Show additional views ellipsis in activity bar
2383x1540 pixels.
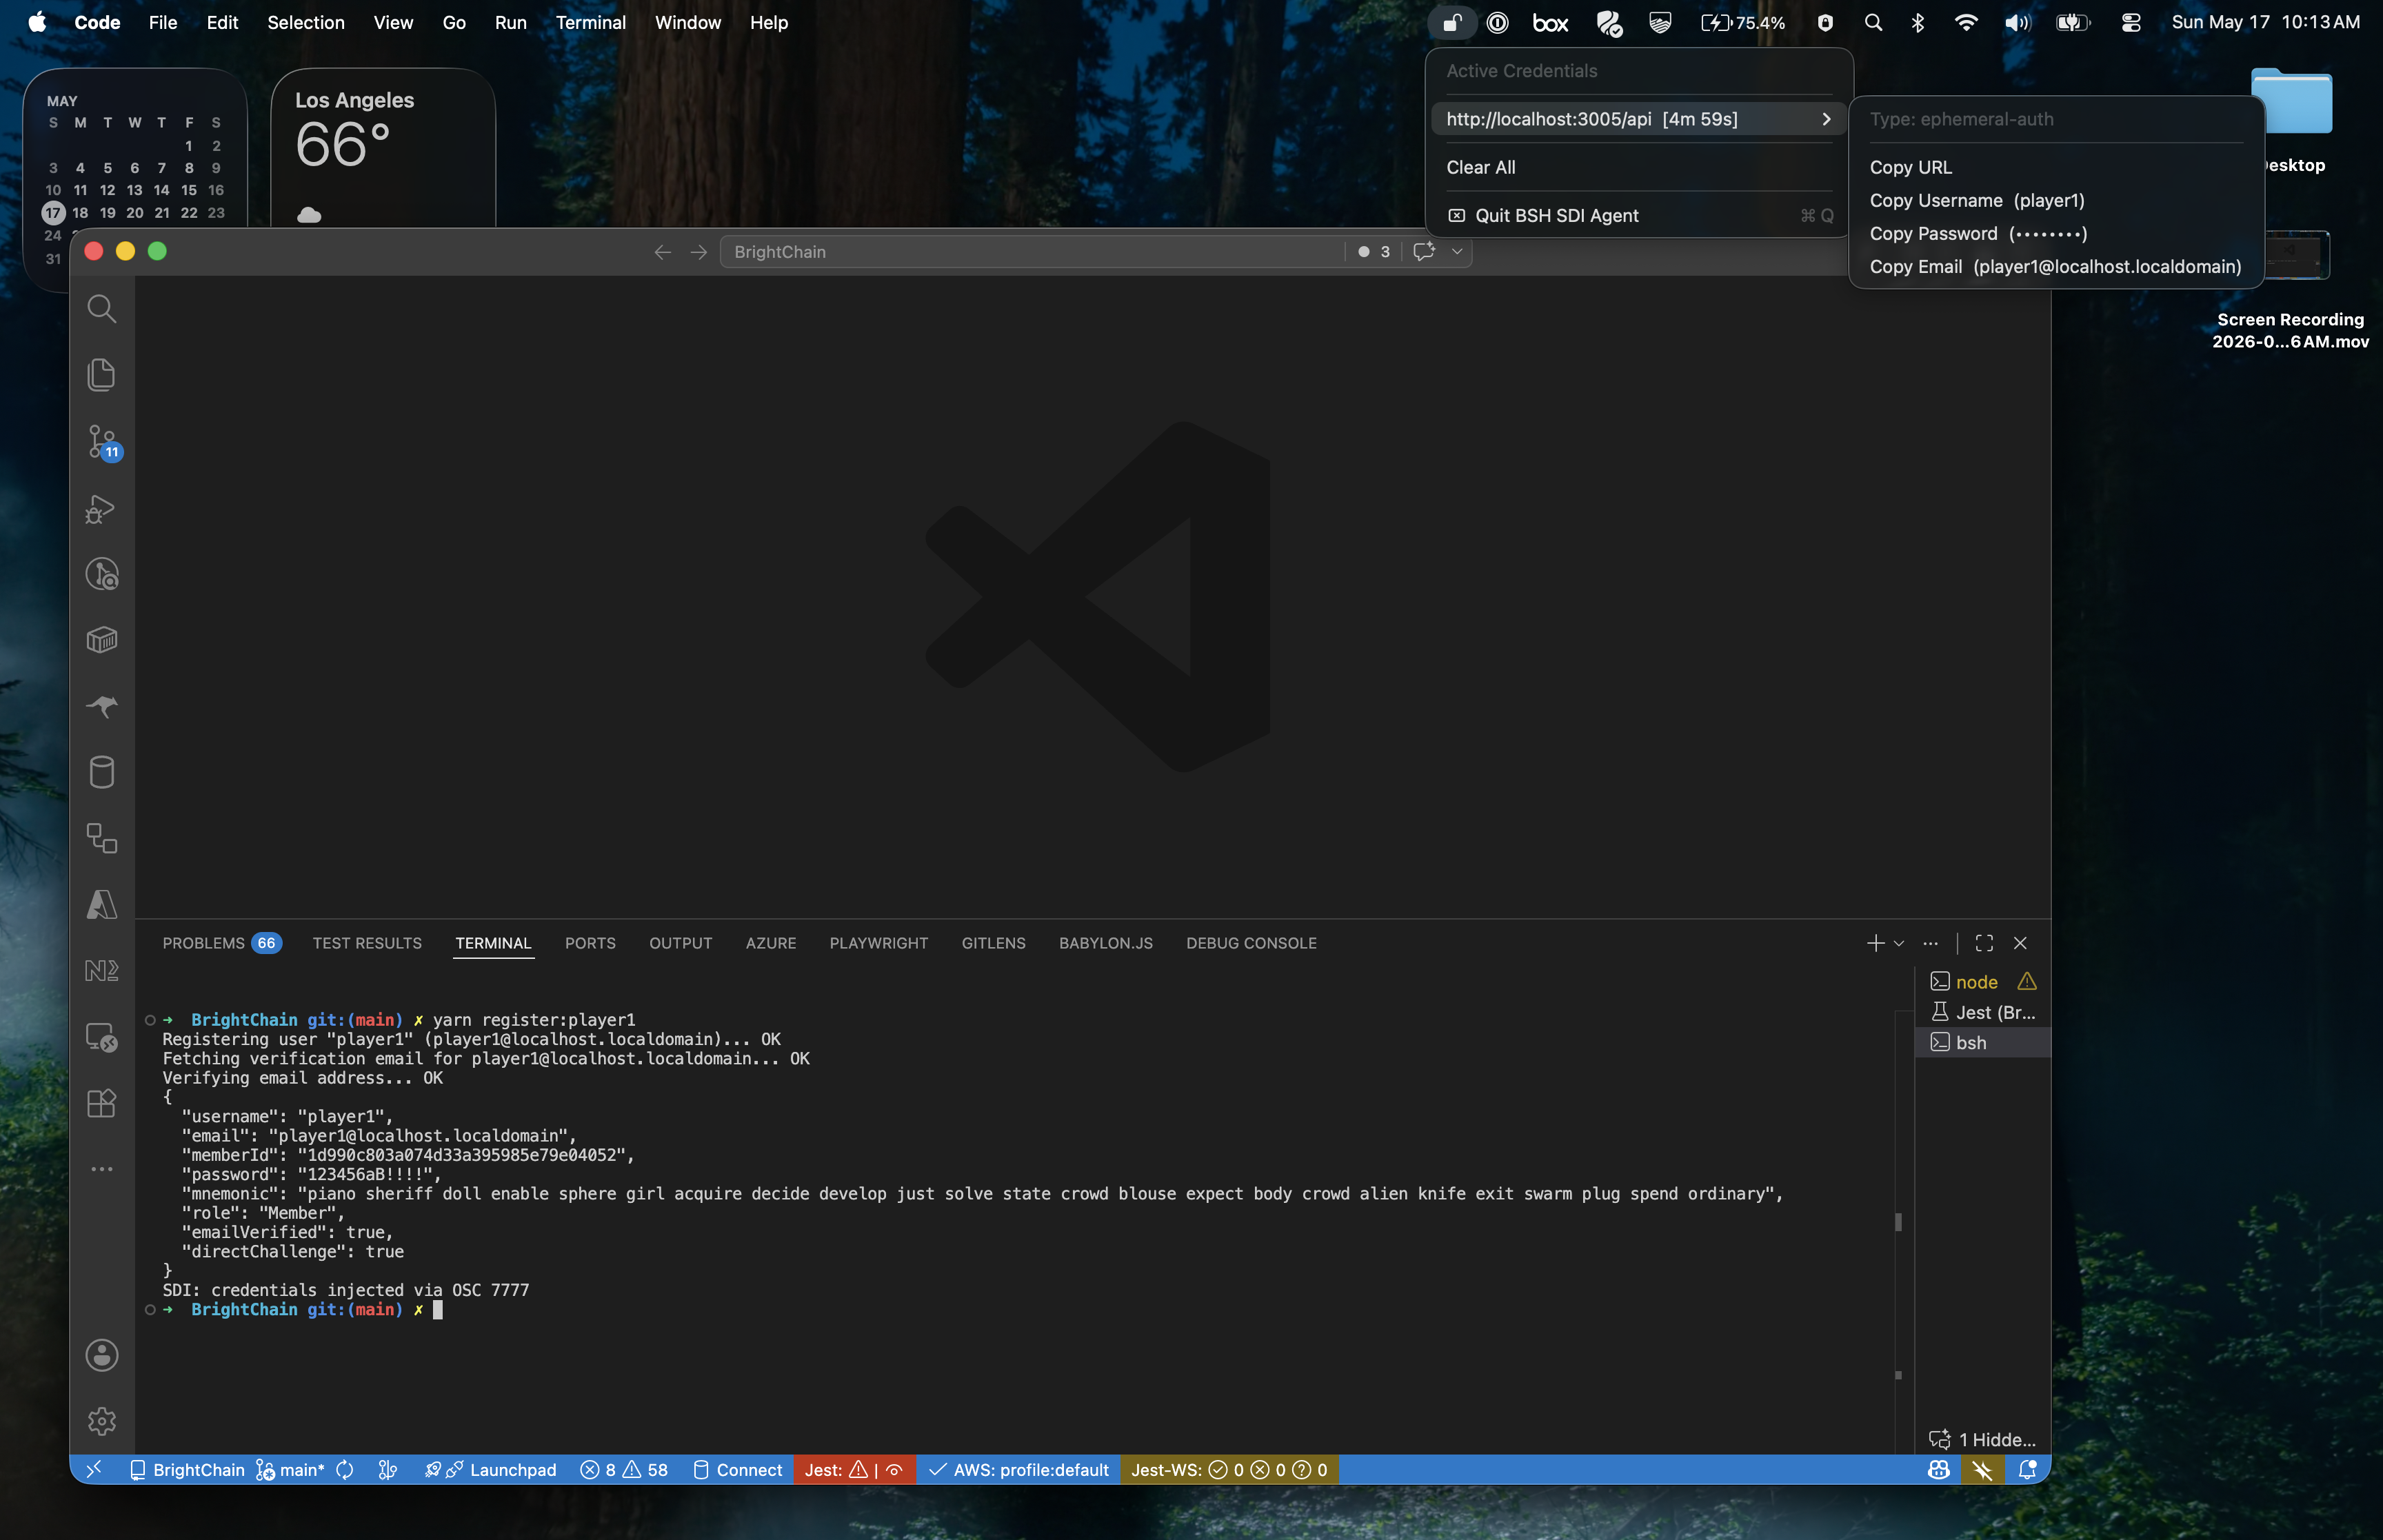(101, 1169)
